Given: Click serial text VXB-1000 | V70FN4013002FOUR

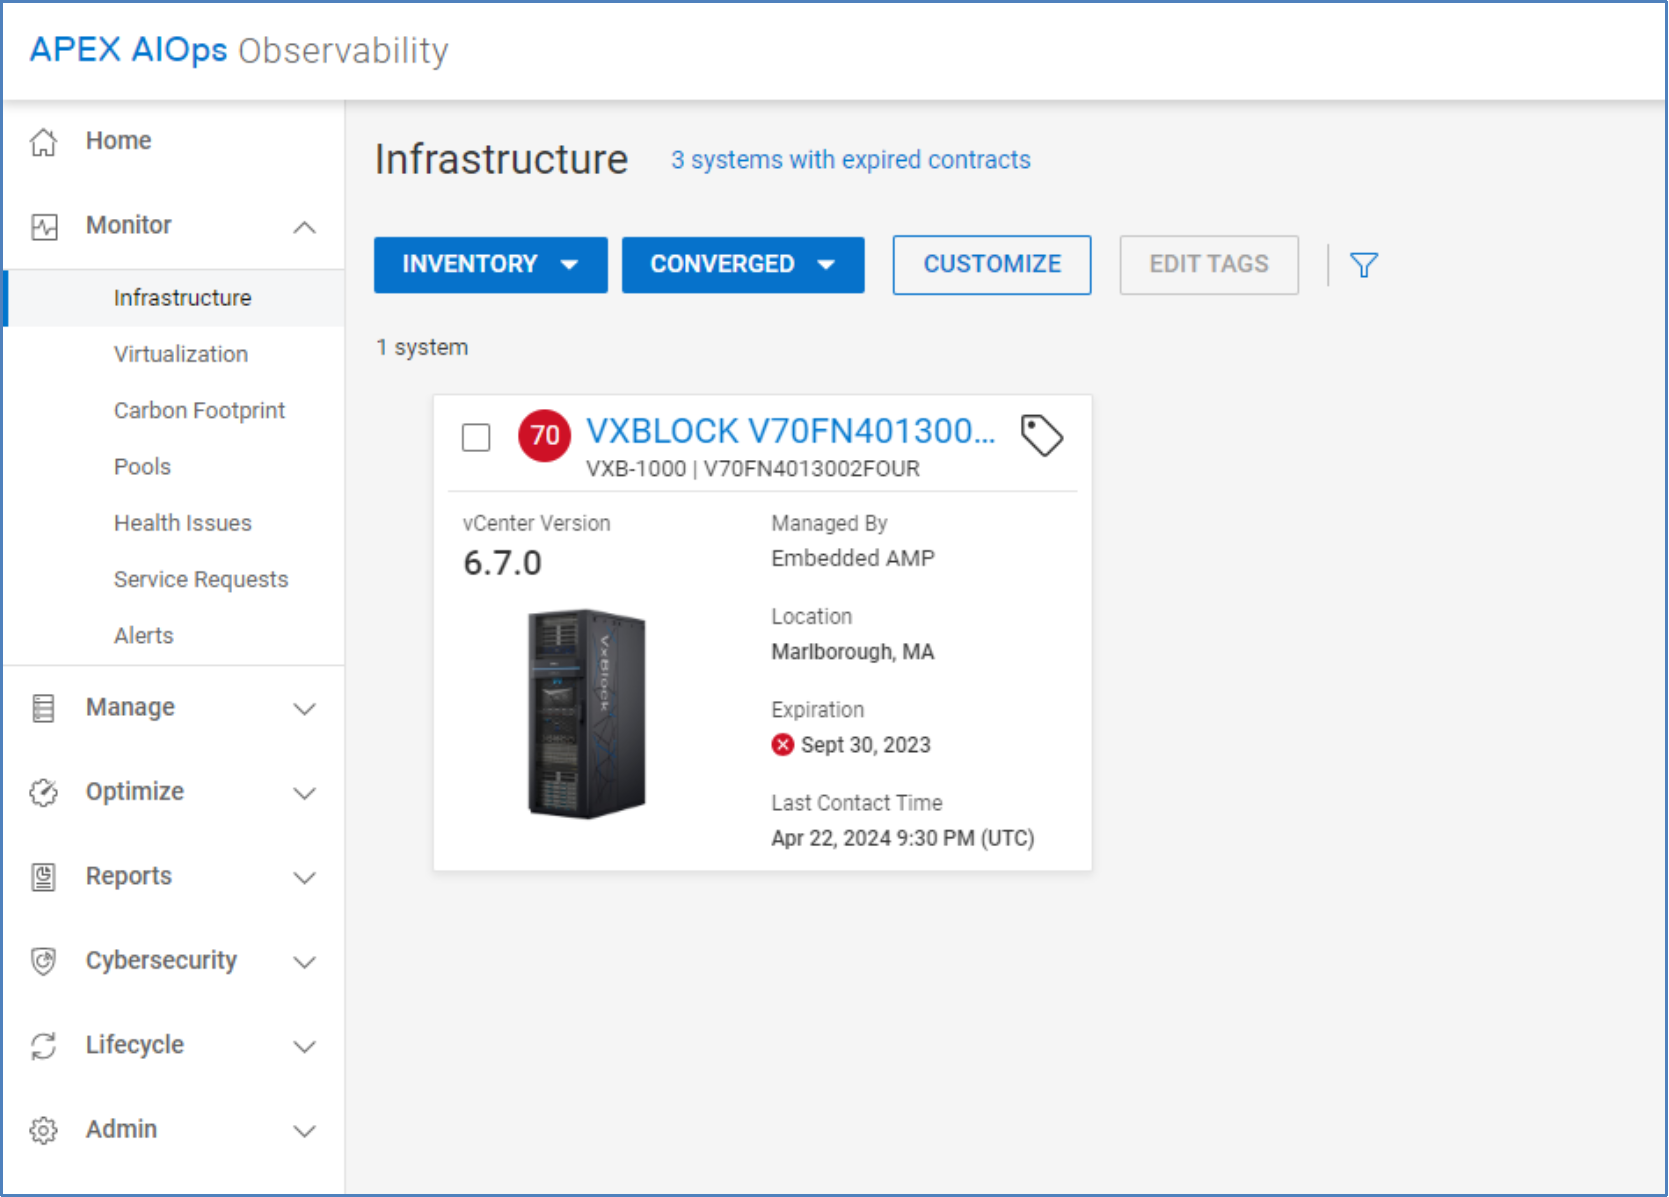Looking at the screenshot, I should click(x=752, y=469).
